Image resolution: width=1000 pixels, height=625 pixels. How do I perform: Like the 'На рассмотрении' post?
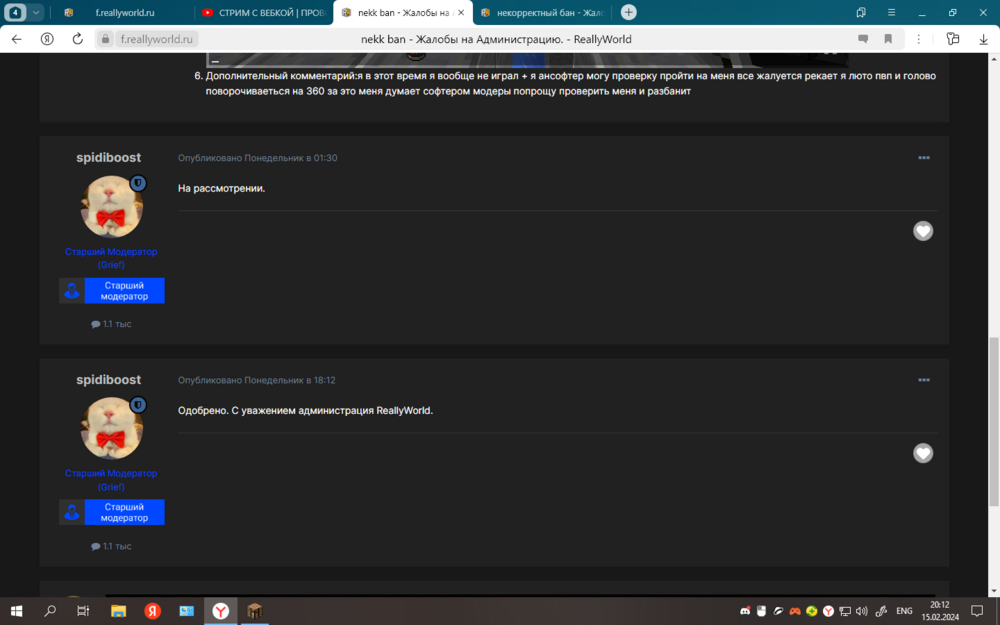923,231
